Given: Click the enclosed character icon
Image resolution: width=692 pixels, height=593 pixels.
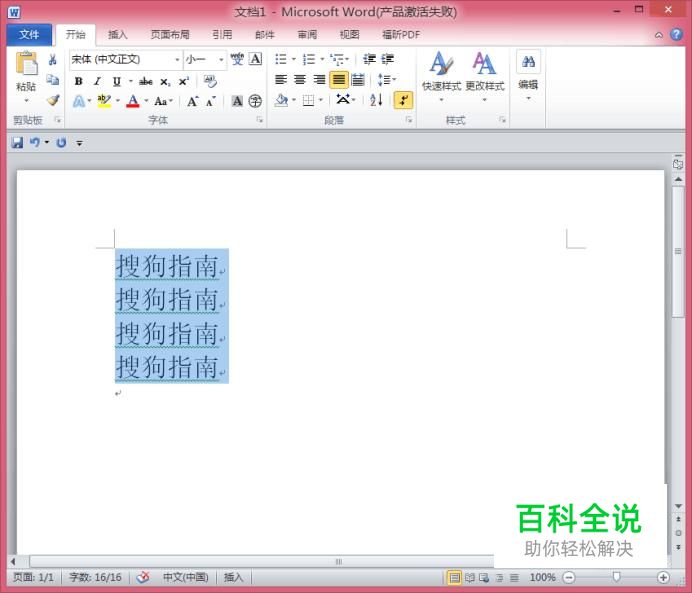Looking at the screenshot, I should 255,101.
